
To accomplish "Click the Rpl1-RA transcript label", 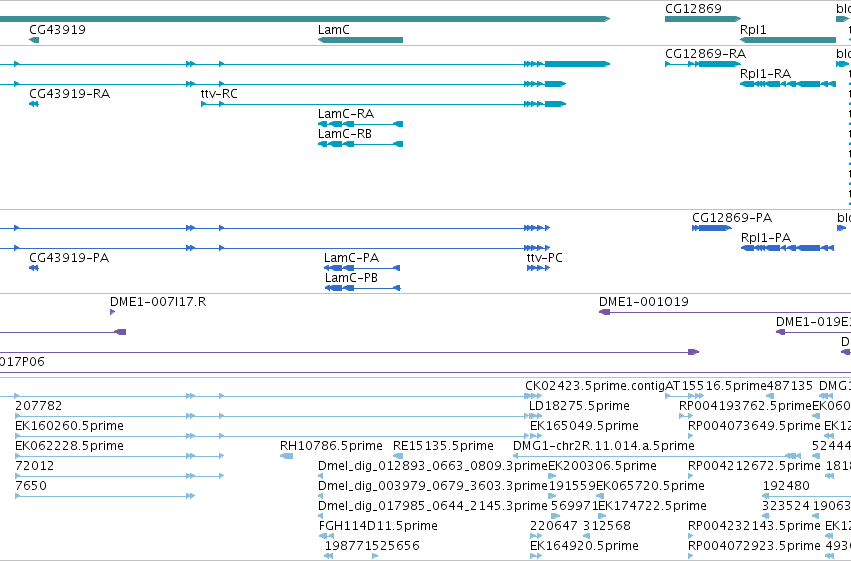I will 765,74.
